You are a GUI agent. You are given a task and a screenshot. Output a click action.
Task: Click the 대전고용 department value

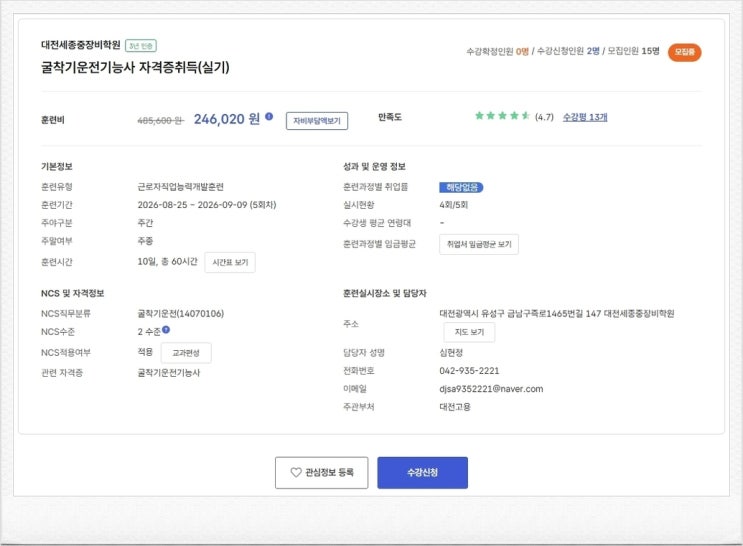coord(455,407)
